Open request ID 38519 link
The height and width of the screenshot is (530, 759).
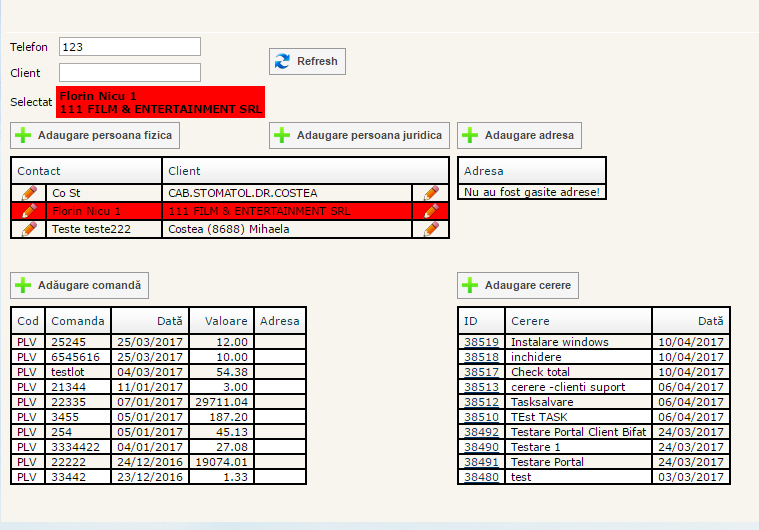click(x=481, y=342)
